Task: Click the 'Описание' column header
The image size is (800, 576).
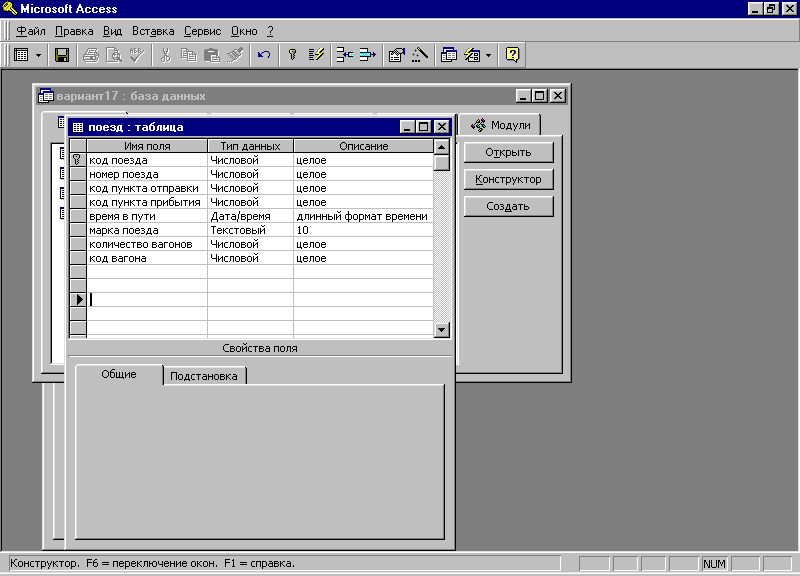Action: coord(364,146)
